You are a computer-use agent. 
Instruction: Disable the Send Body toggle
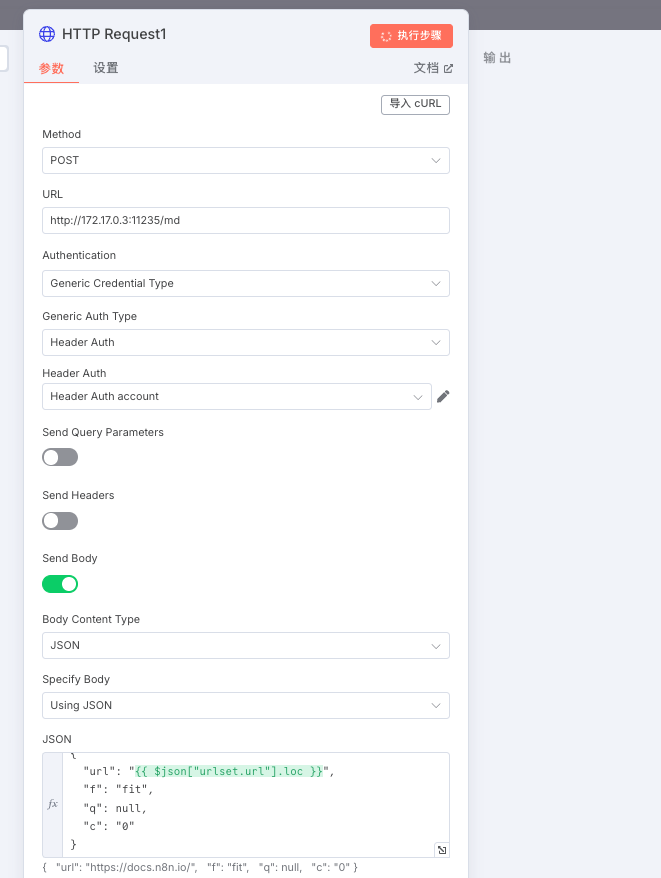tap(60, 584)
